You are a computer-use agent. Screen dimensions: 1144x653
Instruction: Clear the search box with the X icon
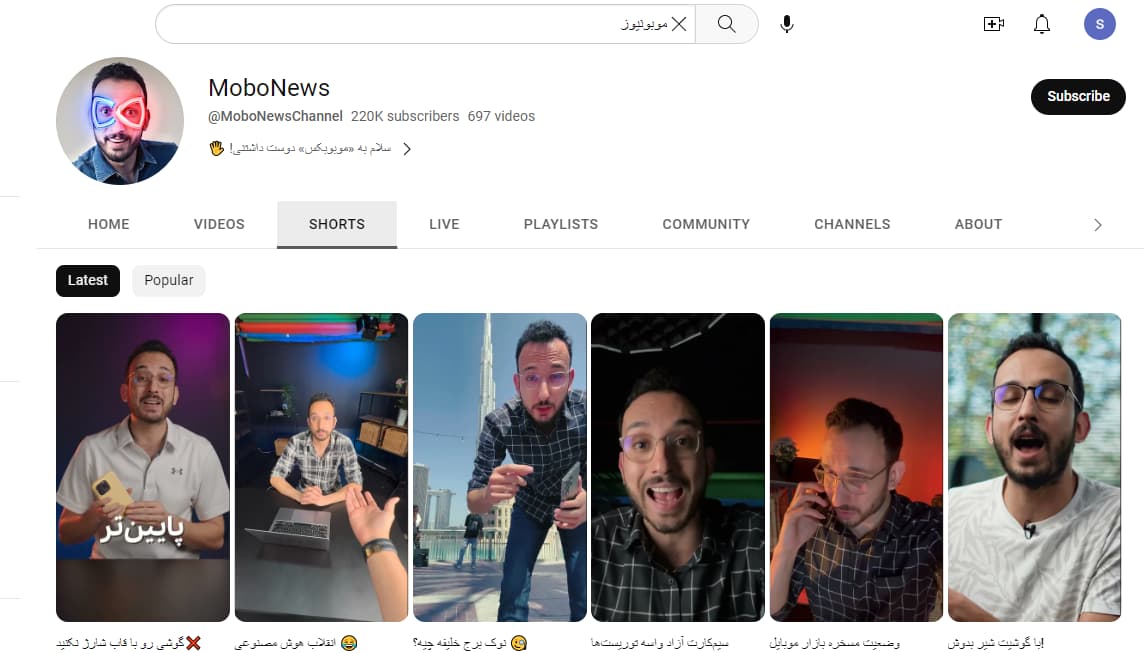coord(679,24)
